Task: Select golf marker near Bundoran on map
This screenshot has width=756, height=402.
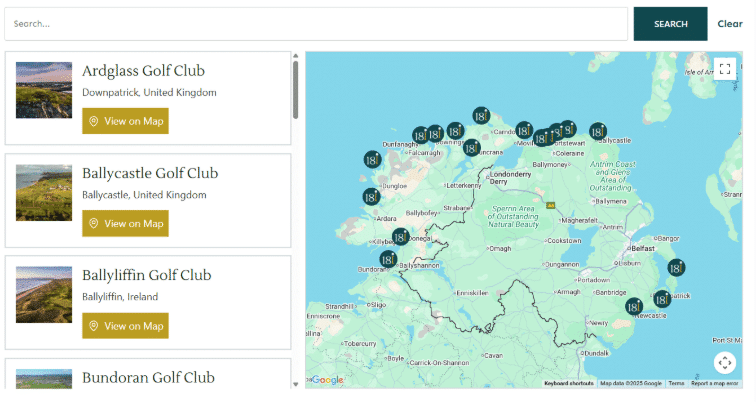Action: click(388, 260)
